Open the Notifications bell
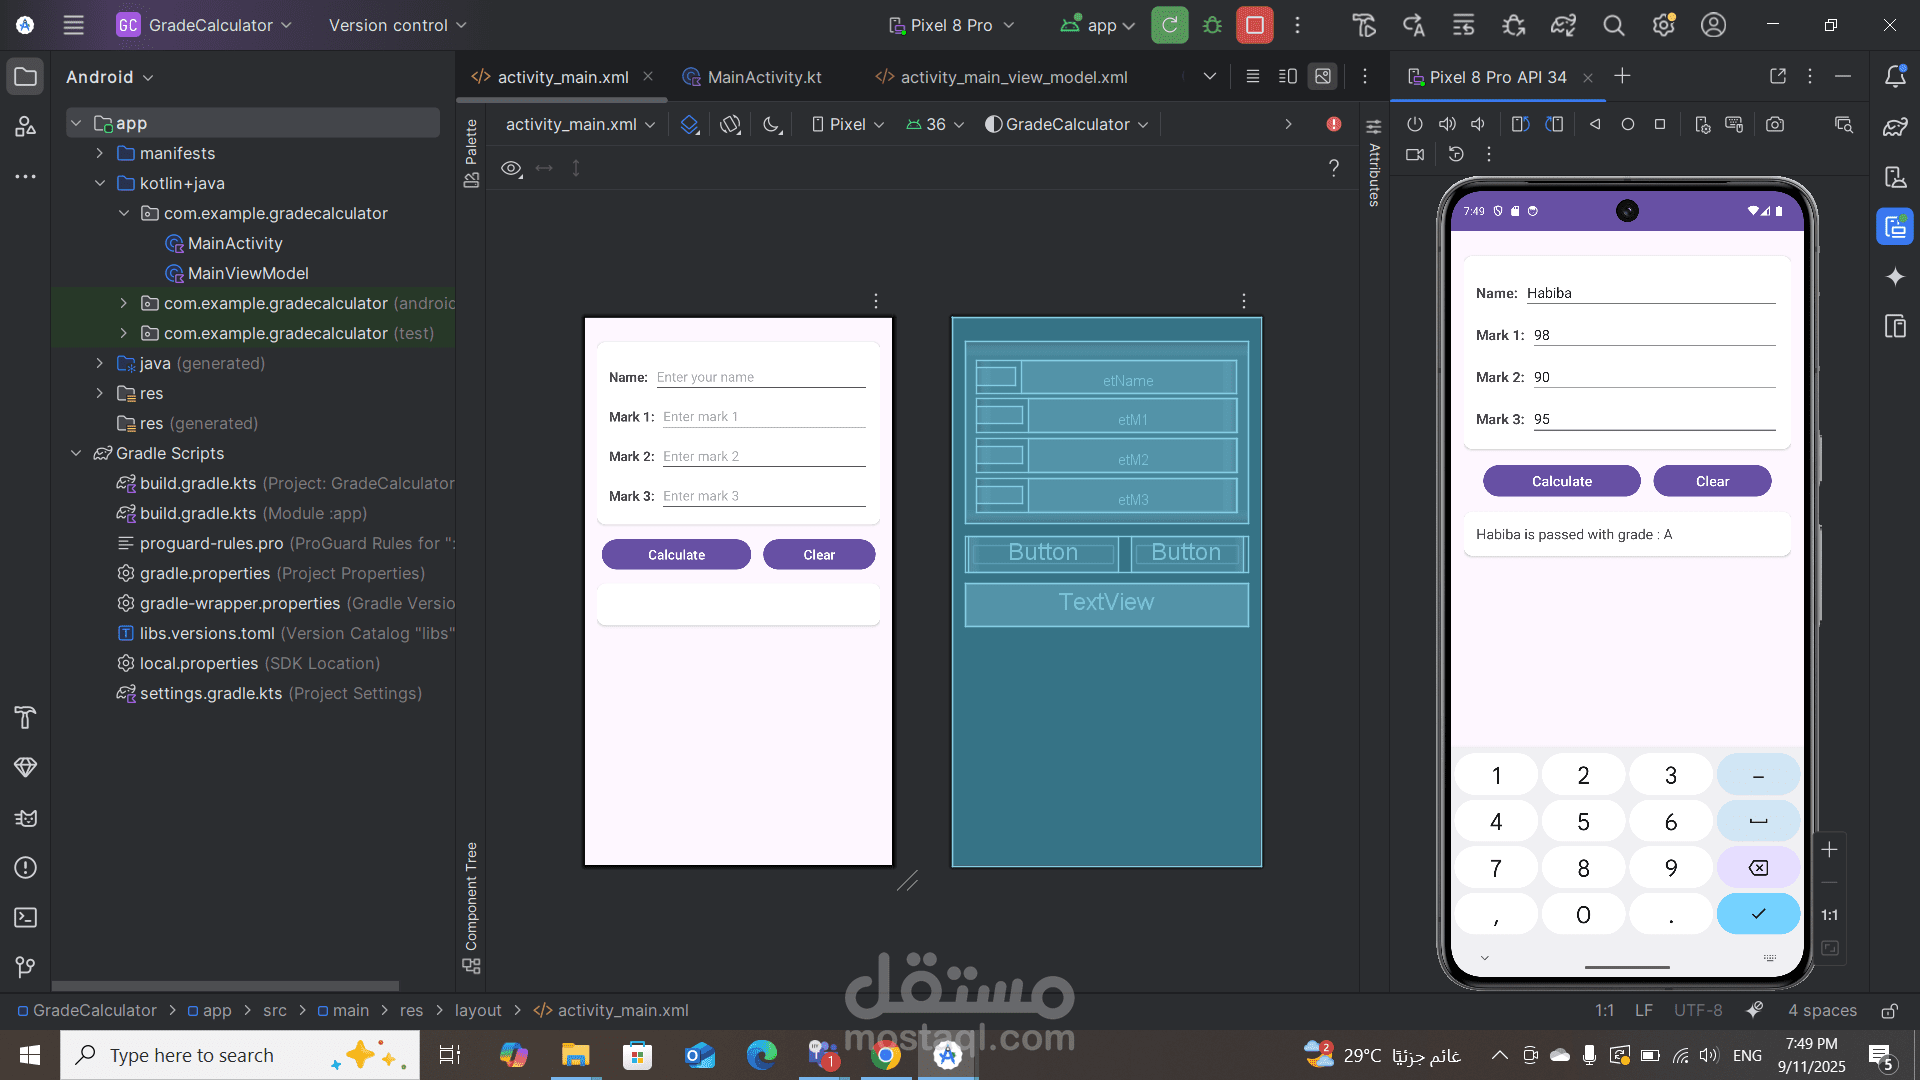1920x1080 pixels. coord(1895,76)
